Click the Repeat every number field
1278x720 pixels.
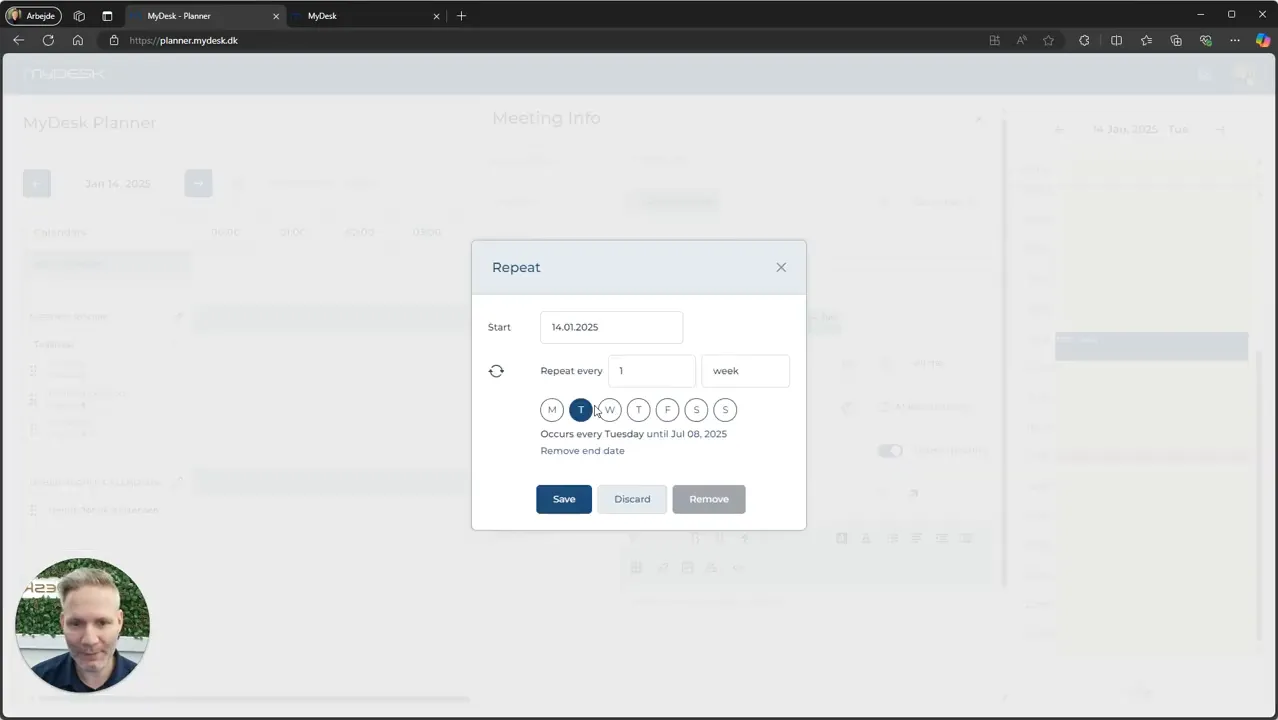point(651,371)
